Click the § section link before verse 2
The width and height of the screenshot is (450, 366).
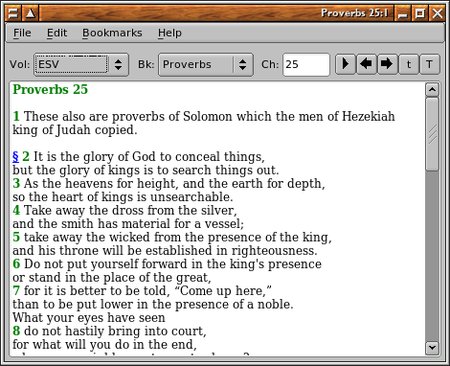tap(16, 157)
